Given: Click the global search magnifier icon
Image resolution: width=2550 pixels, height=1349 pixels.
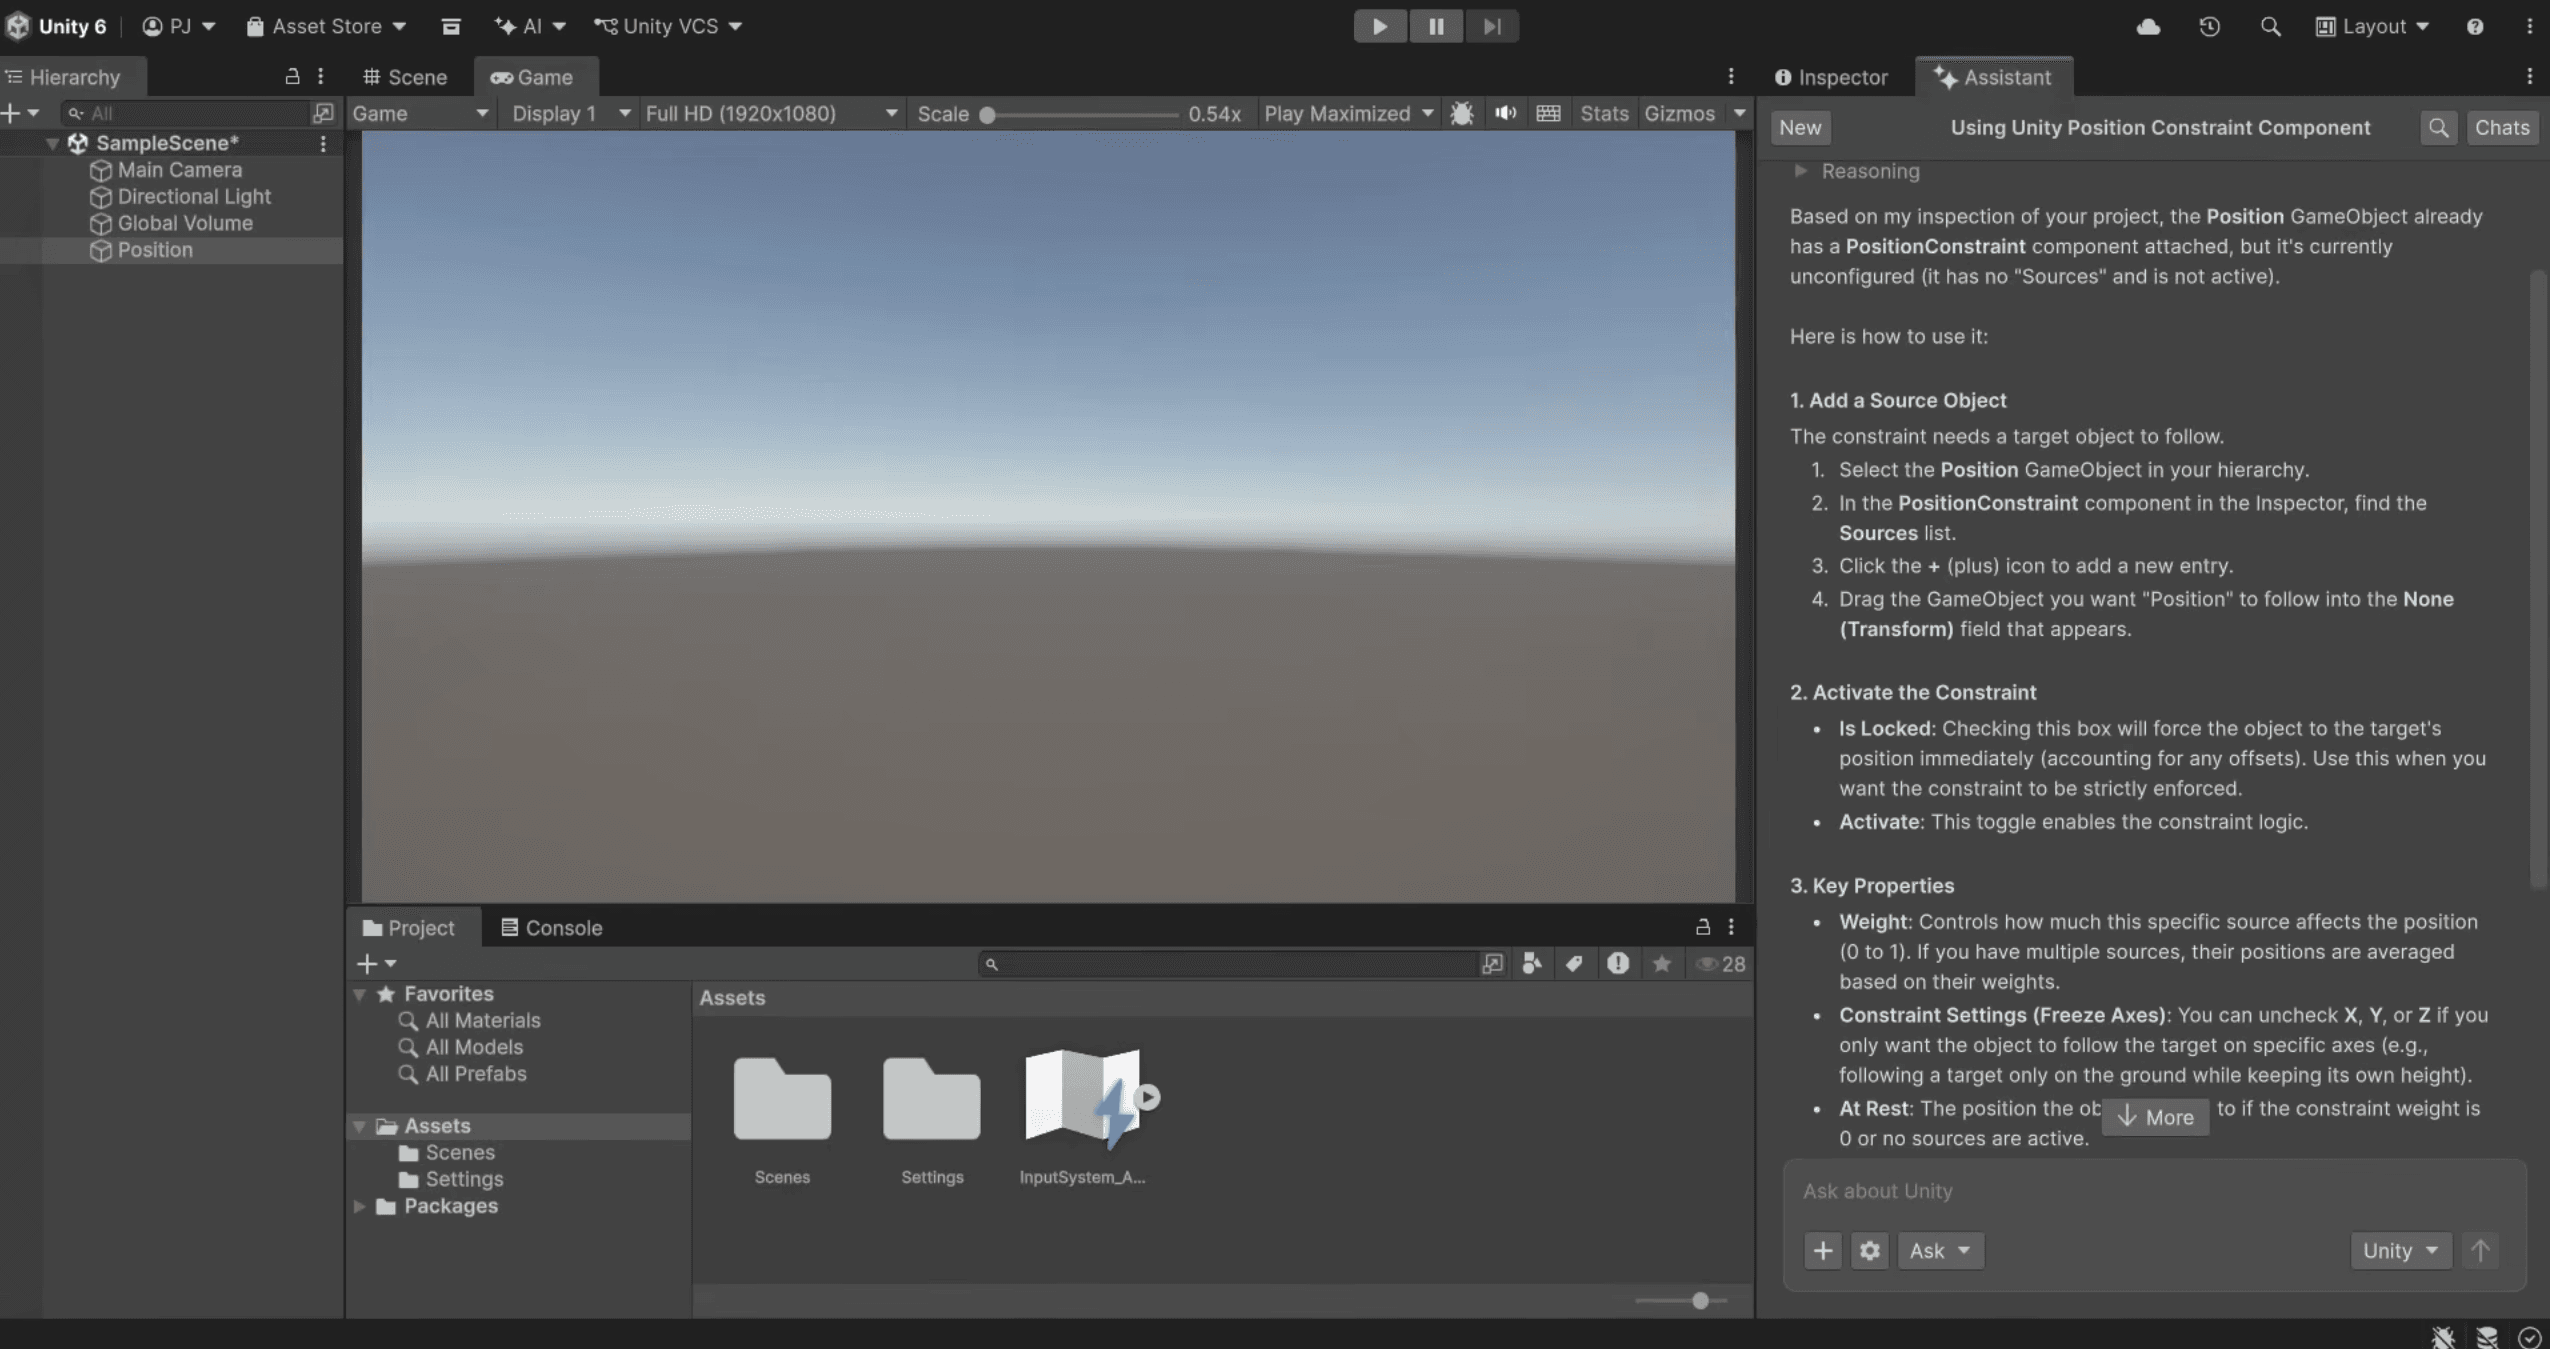Looking at the screenshot, I should pos(2270,27).
